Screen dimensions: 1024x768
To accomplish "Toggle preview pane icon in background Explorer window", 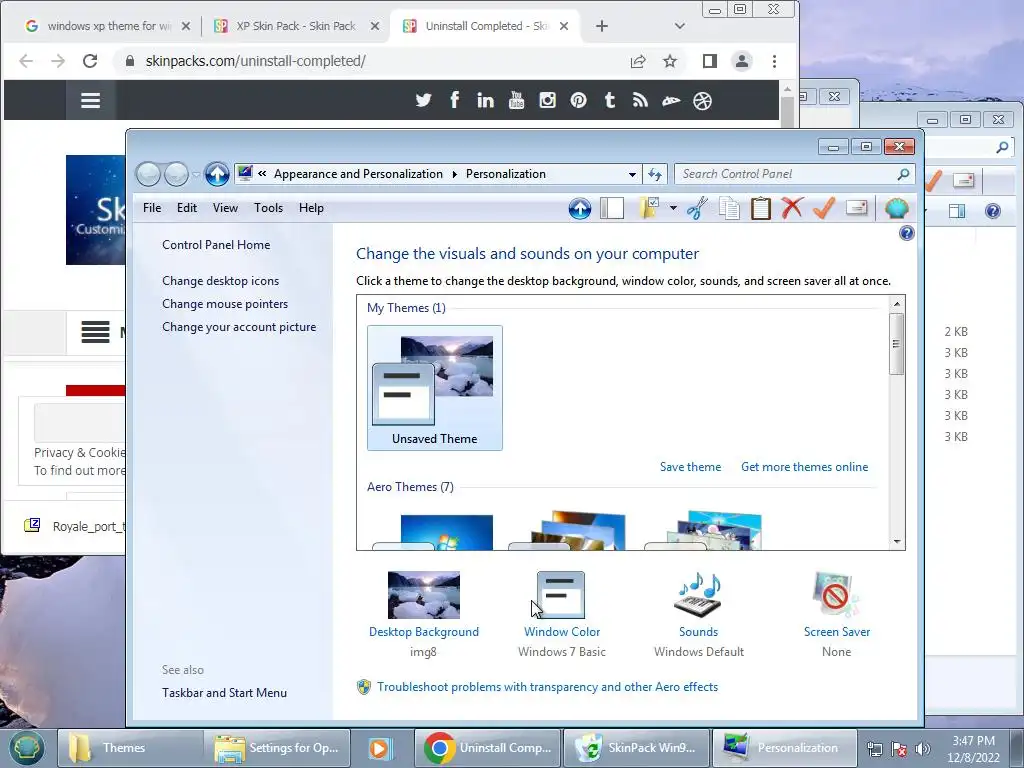I will click(957, 211).
